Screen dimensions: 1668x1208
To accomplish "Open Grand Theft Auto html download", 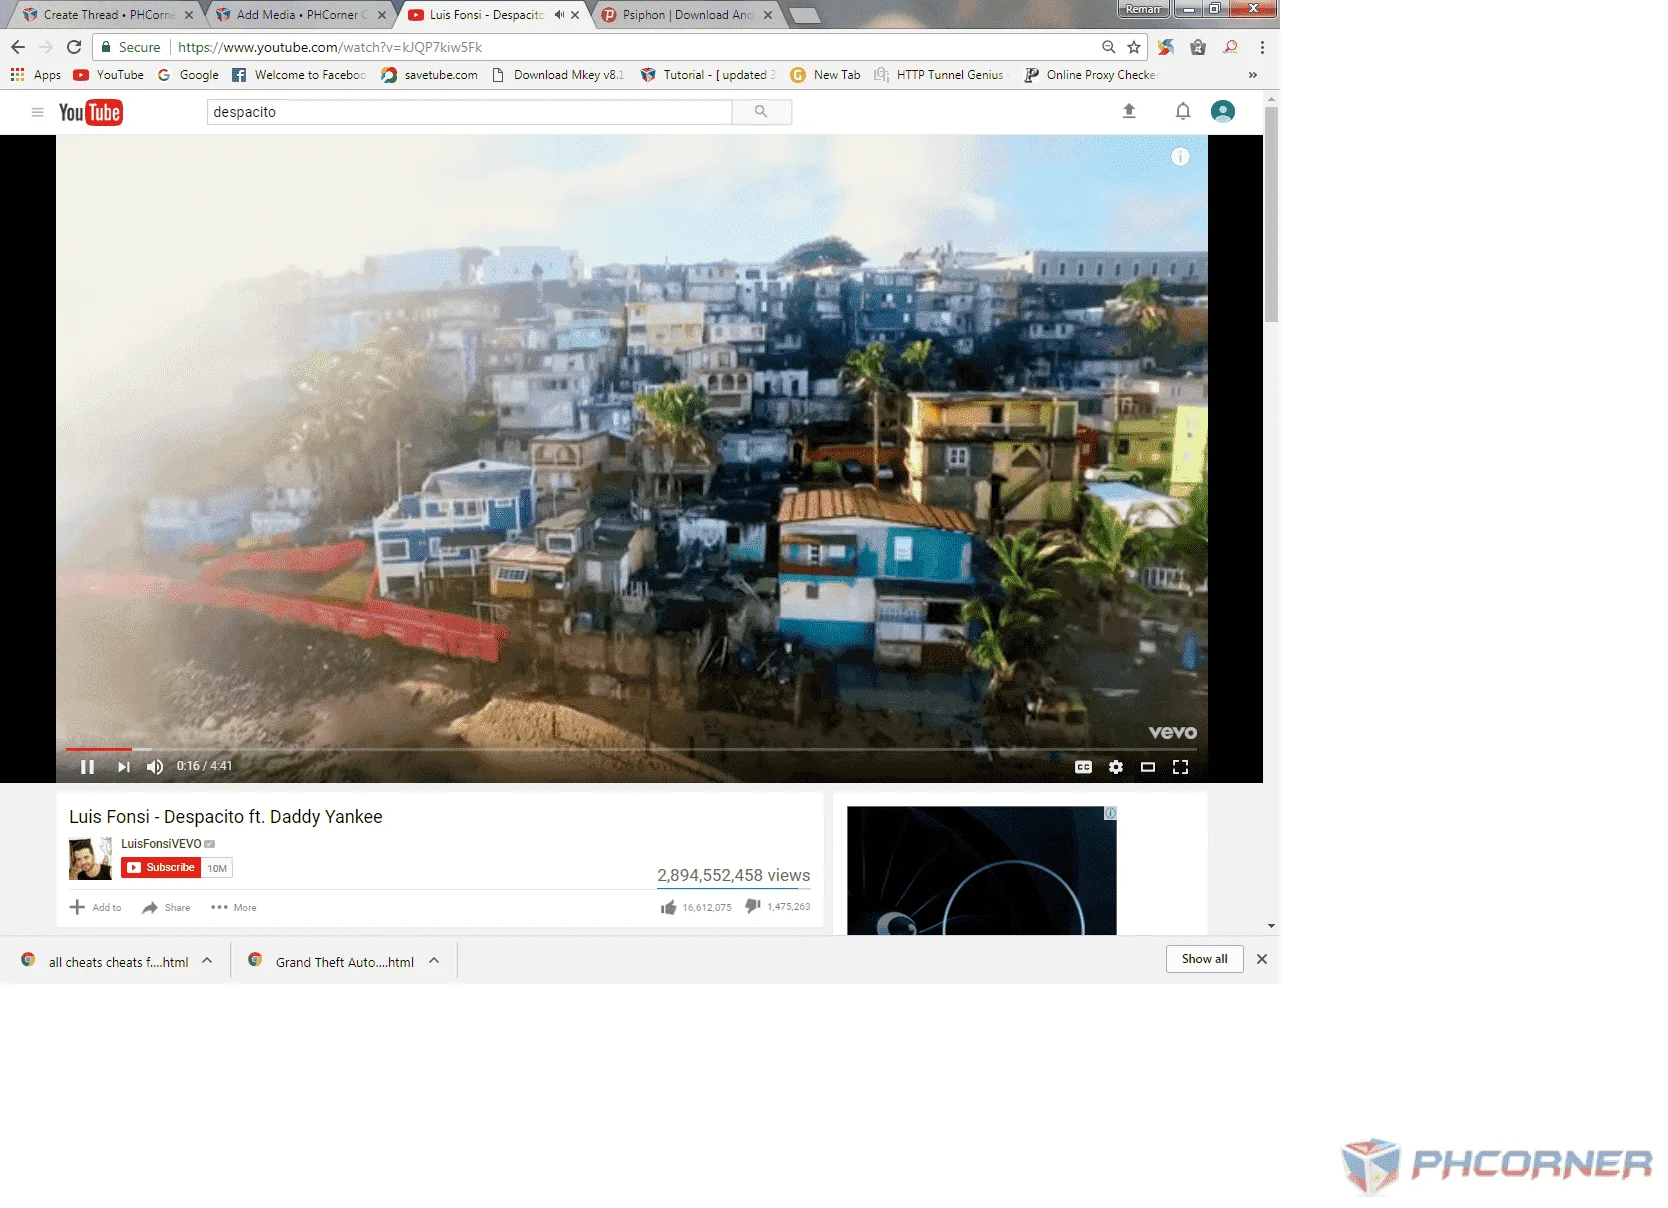I will click(x=331, y=961).
